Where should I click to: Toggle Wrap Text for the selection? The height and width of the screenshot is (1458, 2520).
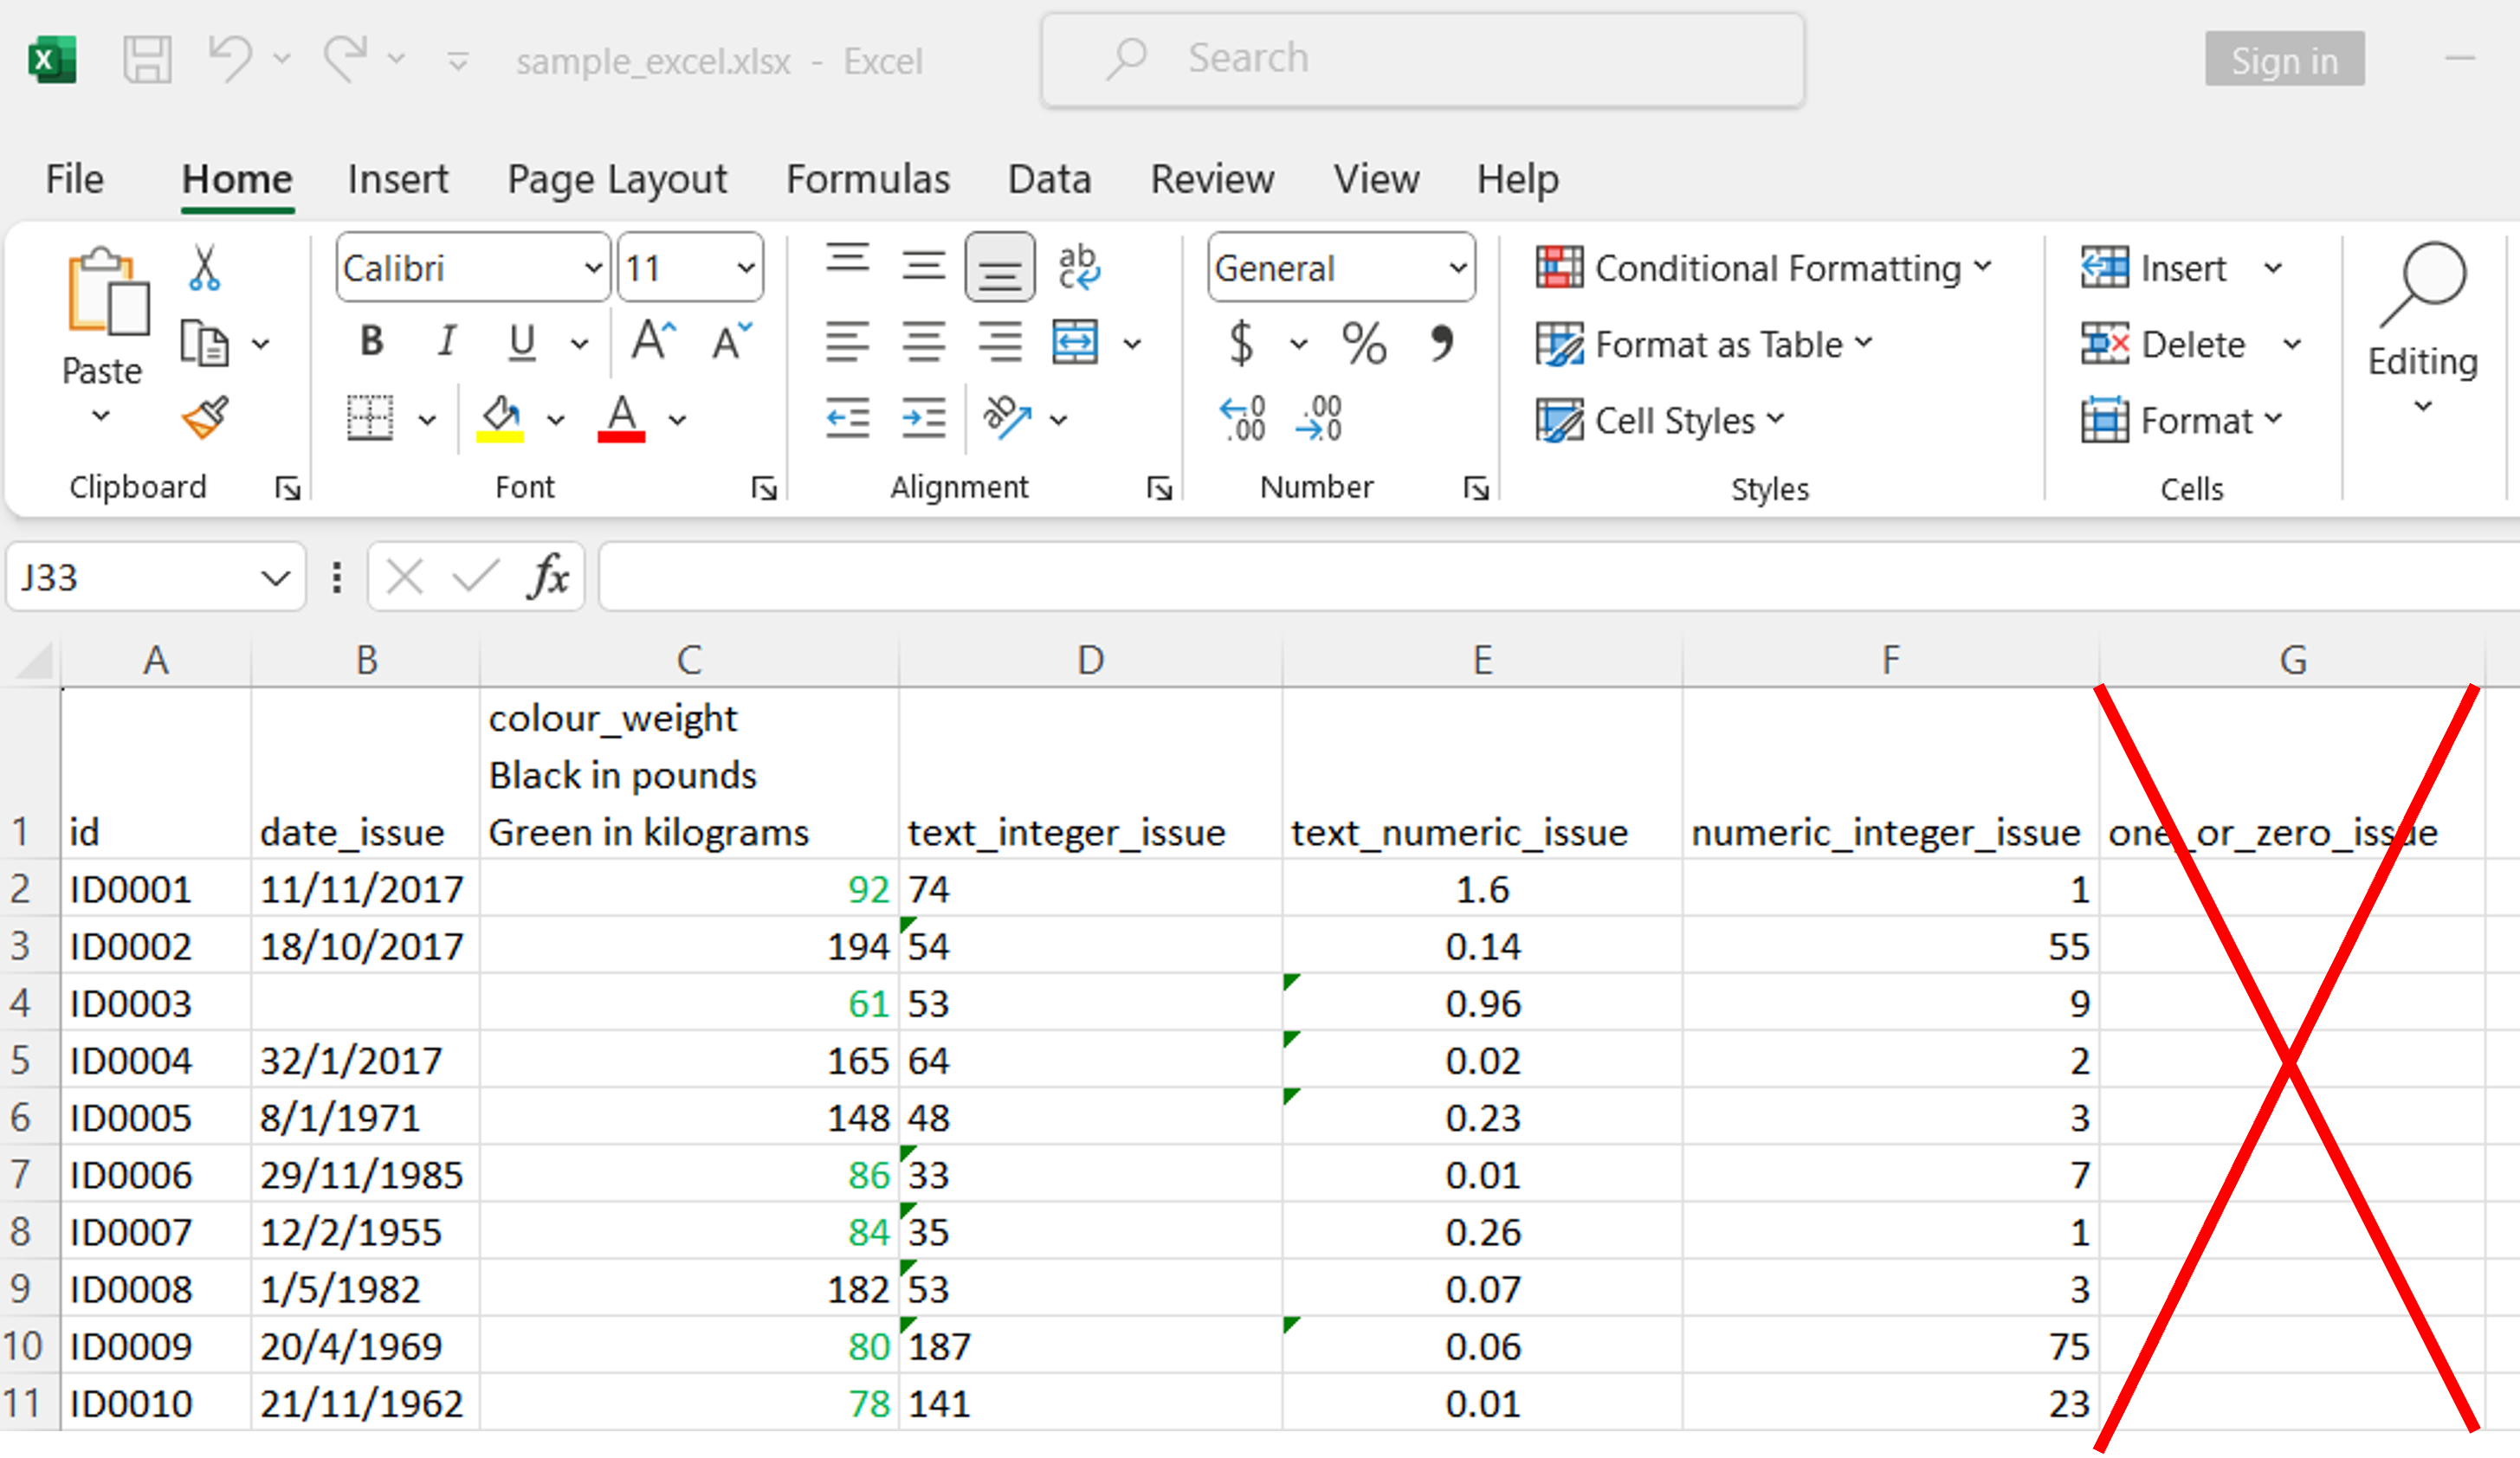click(1080, 266)
